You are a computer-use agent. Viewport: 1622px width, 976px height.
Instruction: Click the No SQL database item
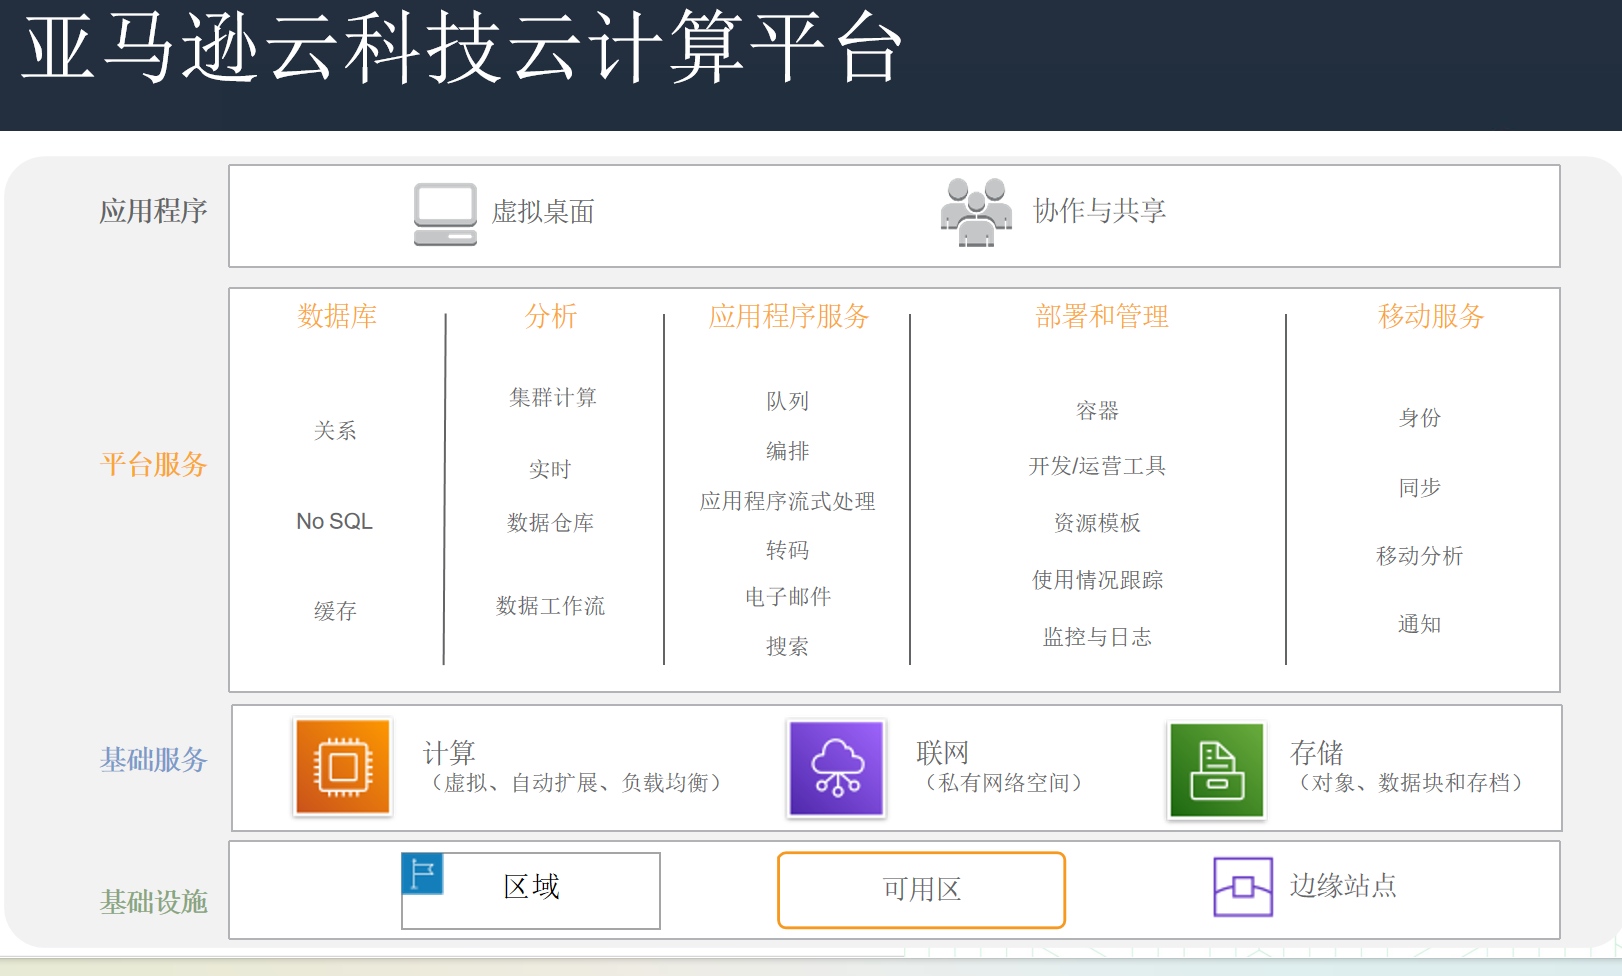[334, 521]
